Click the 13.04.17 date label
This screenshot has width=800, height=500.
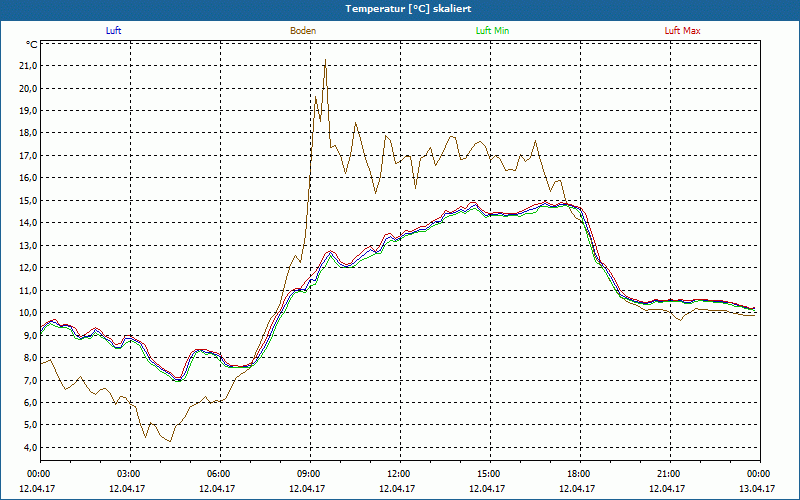click(757, 488)
